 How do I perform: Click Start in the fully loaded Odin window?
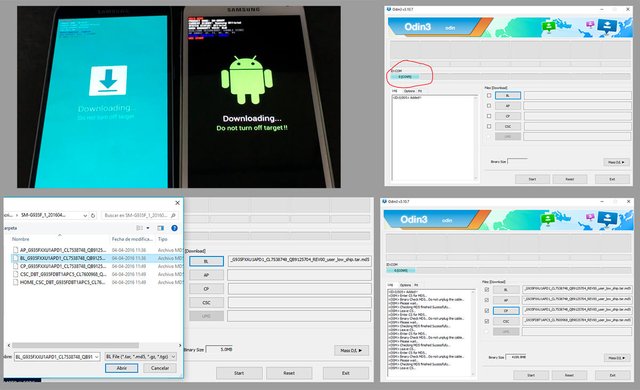(531, 375)
